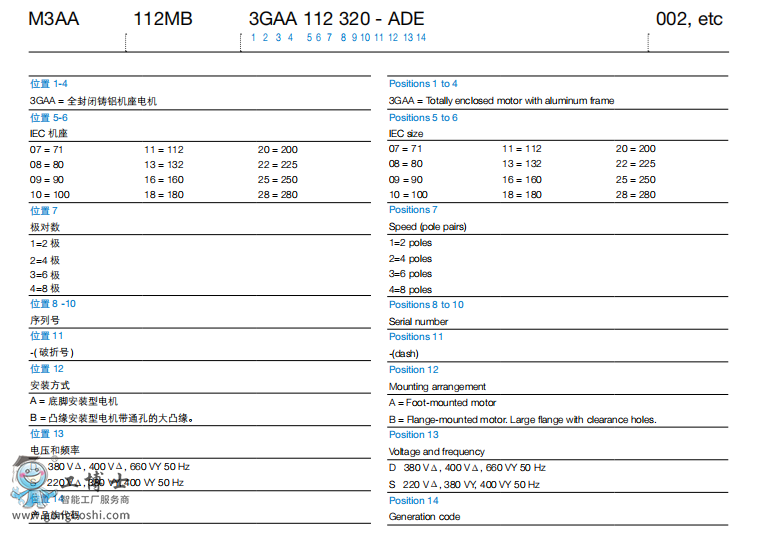Select the M3AA motor type text
The width and height of the screenshot is (767, 535).
click(x=54, y=19)
